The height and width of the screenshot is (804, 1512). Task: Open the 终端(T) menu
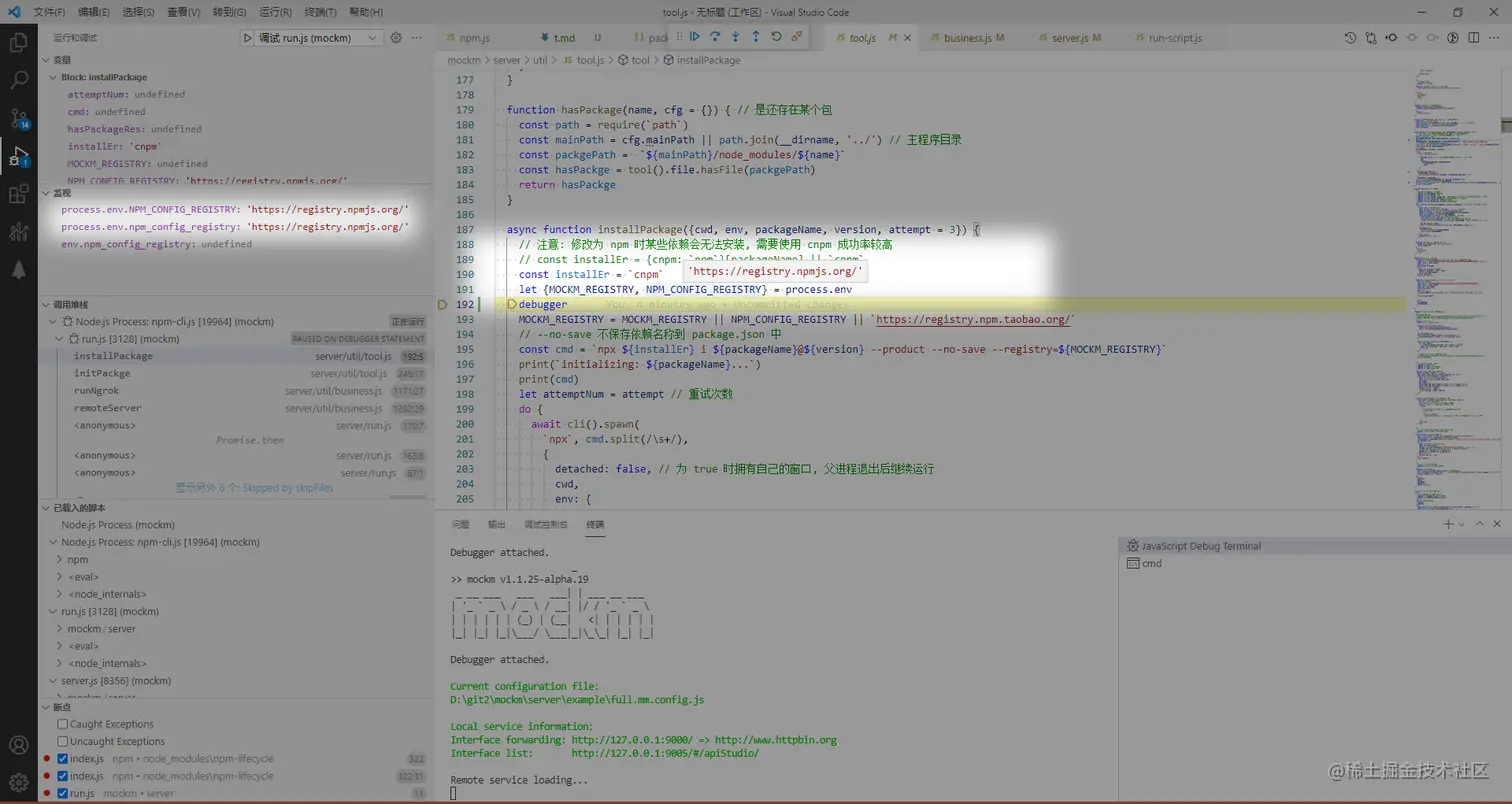320,13
